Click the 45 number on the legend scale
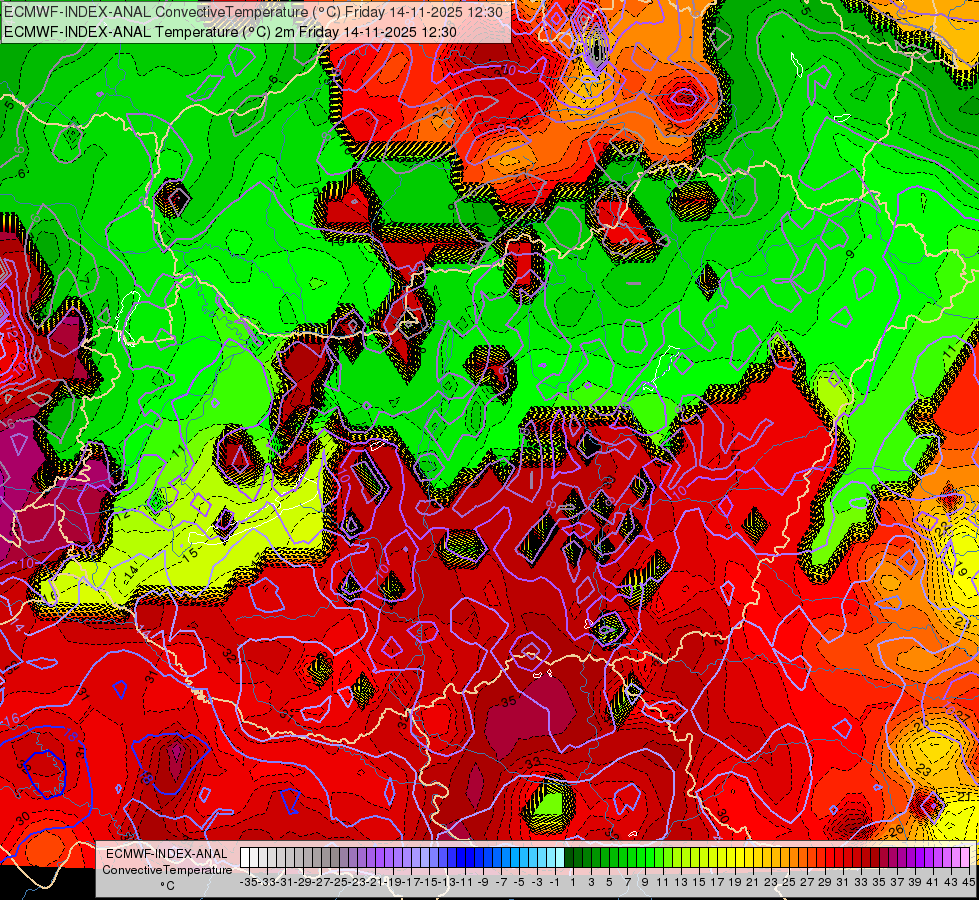 (x=968, y=882)
